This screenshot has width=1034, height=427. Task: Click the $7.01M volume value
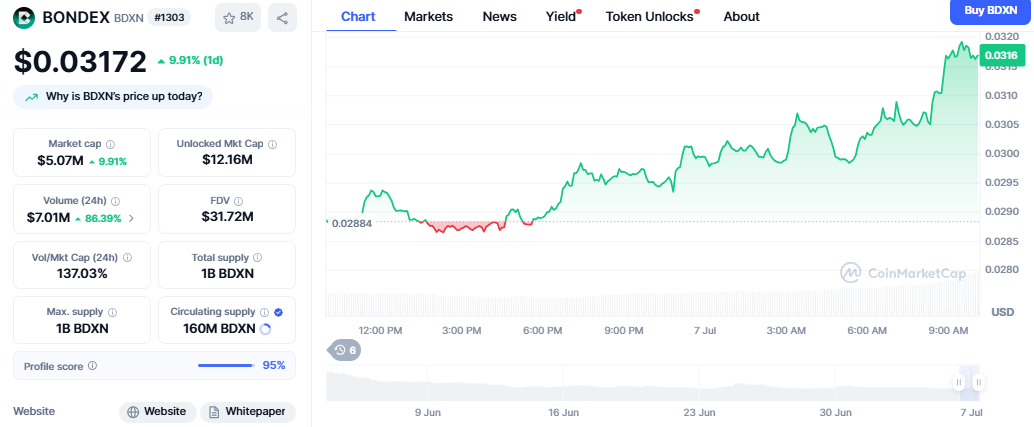pyautogui.click(x=48, y=218)
